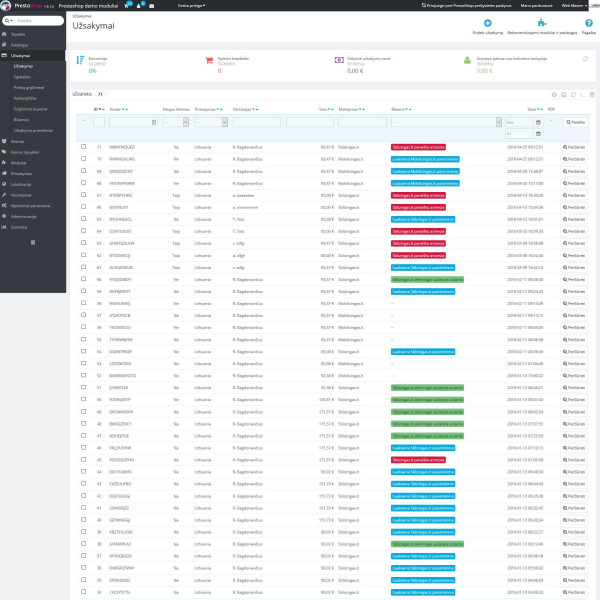The image size is (600, 600).
Task: Open the messages envelope icon in header
Action: tap(152, 5)
